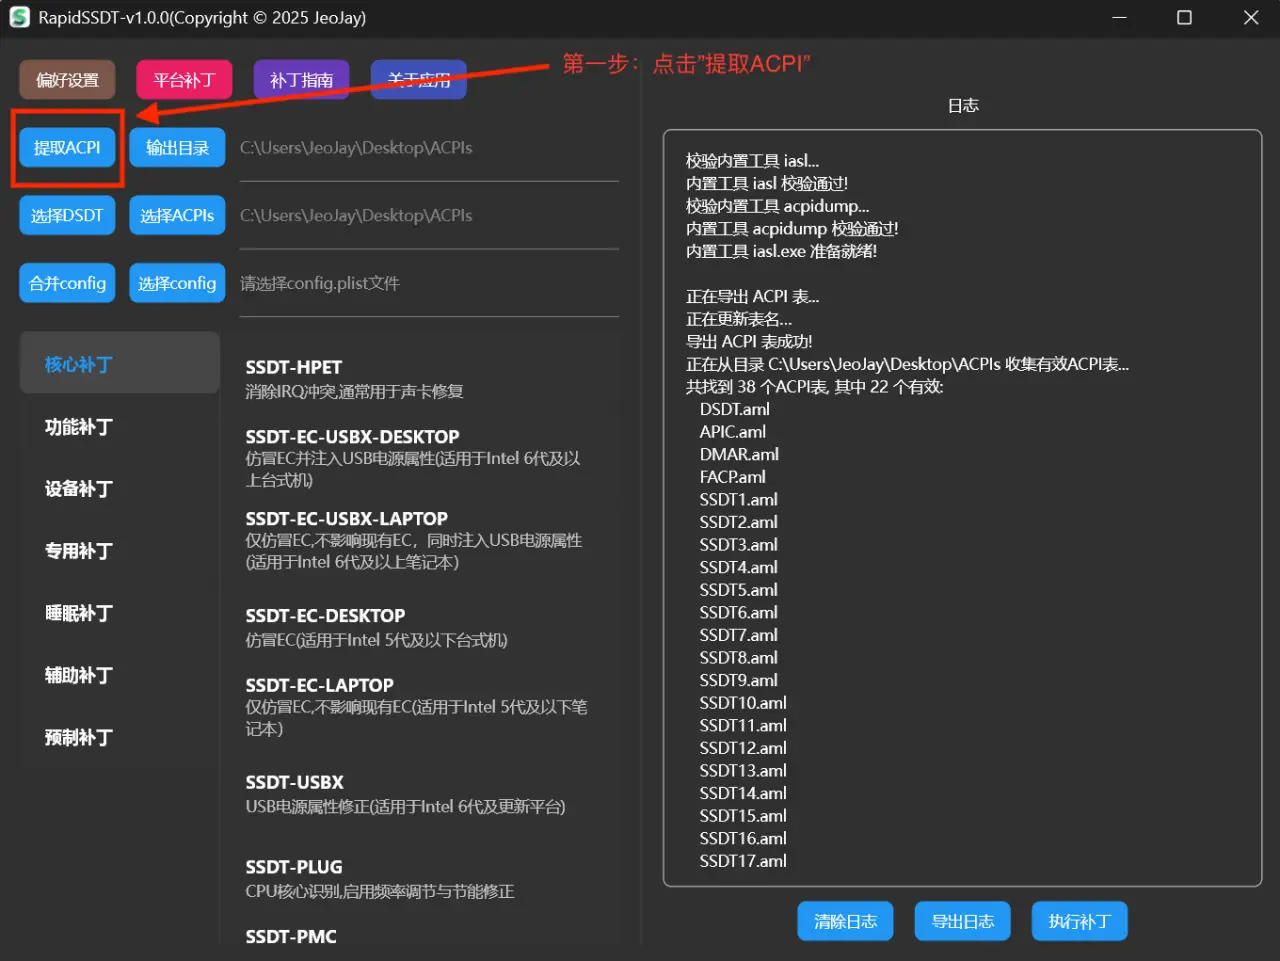Viewport: 1280px width, 961px height.
Task: Clear the log with 清除日志
Action: (x=845, y=922)
